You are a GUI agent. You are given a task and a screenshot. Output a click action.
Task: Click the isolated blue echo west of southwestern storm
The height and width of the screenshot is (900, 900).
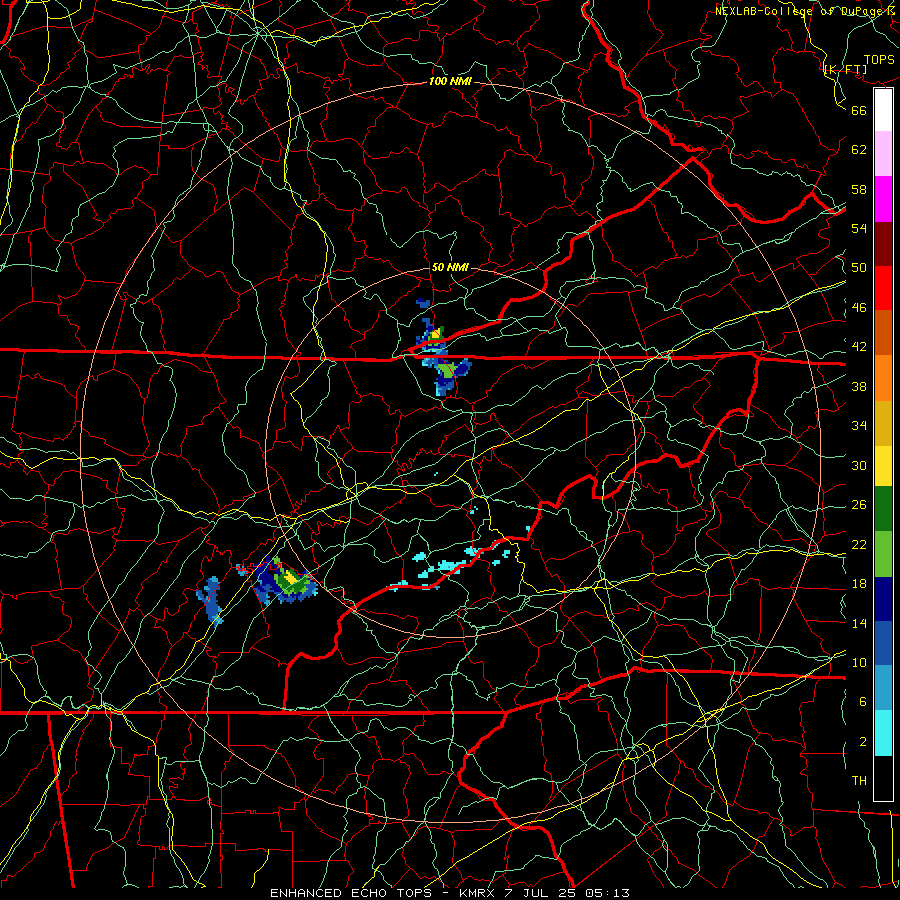tap(210, 600)
